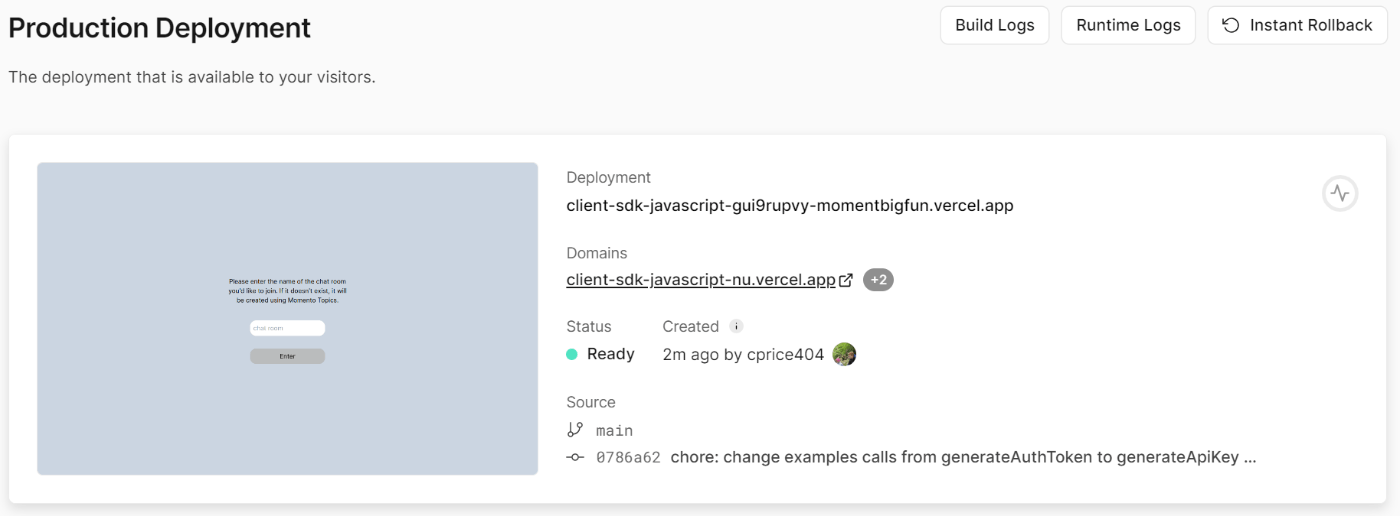Click the info icon next to Created
The image size is (1400, 516).
[737, 326]
